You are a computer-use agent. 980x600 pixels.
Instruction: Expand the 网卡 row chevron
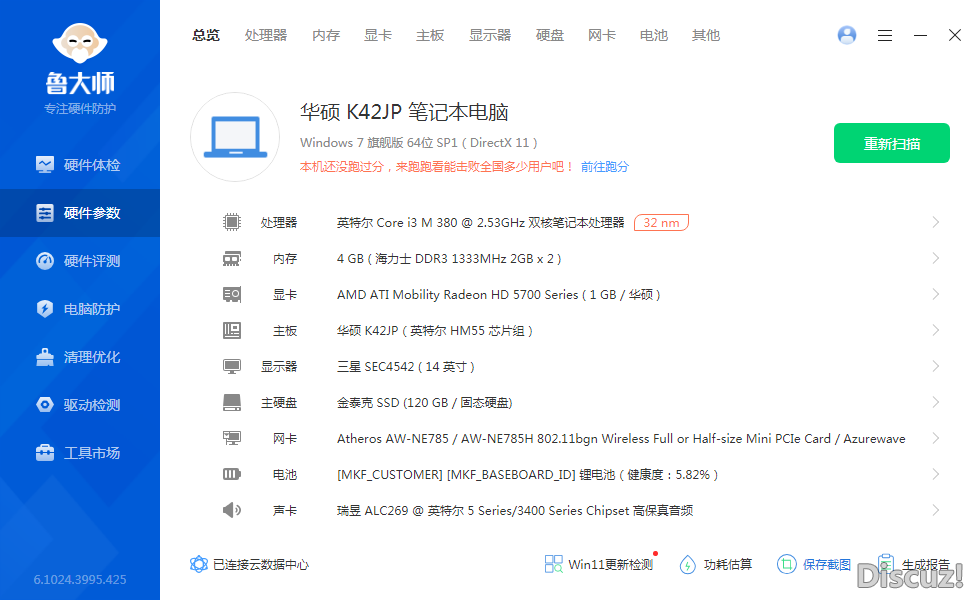[936, 438]
